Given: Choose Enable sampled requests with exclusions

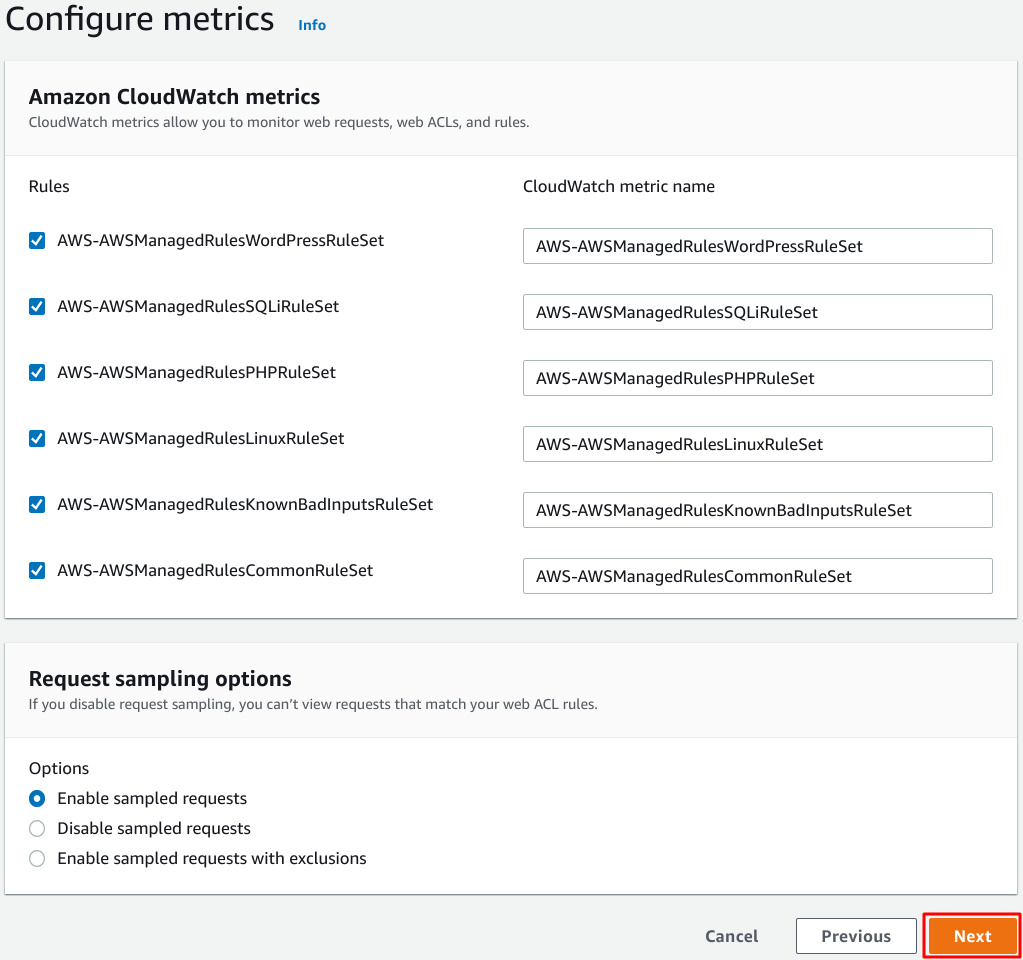Looking at the screenshot, I should [x=37, y=859].
